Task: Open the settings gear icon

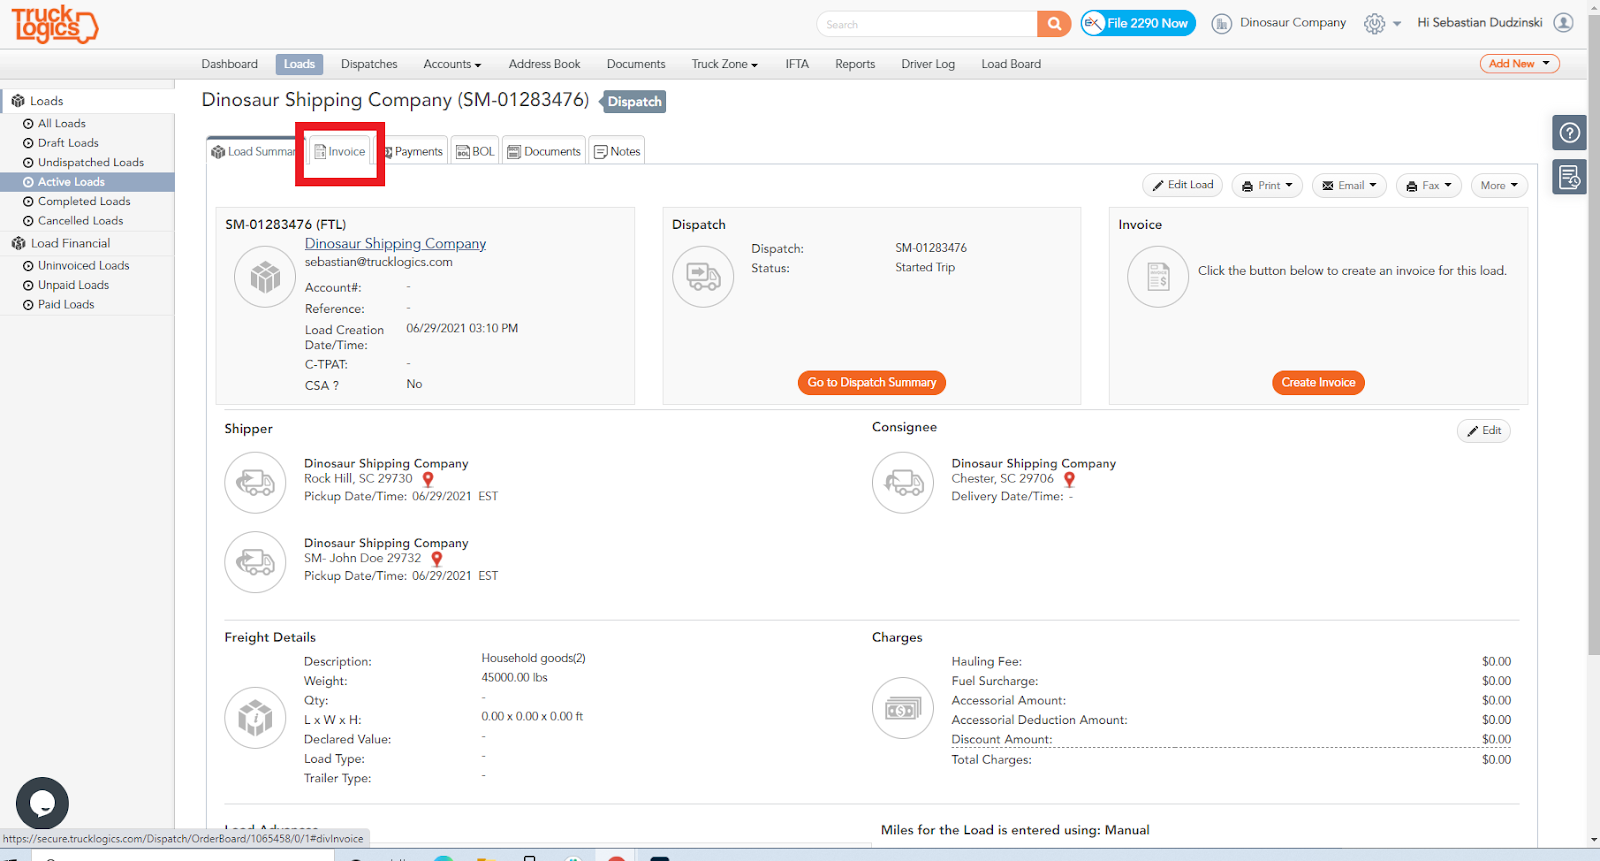Action: 1375,24
